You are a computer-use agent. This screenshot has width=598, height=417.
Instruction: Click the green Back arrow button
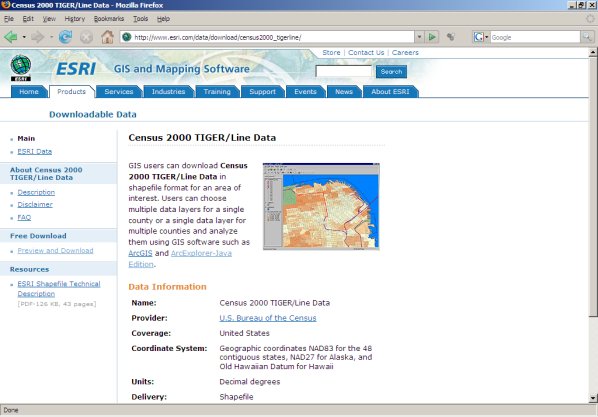click(11, 37)
